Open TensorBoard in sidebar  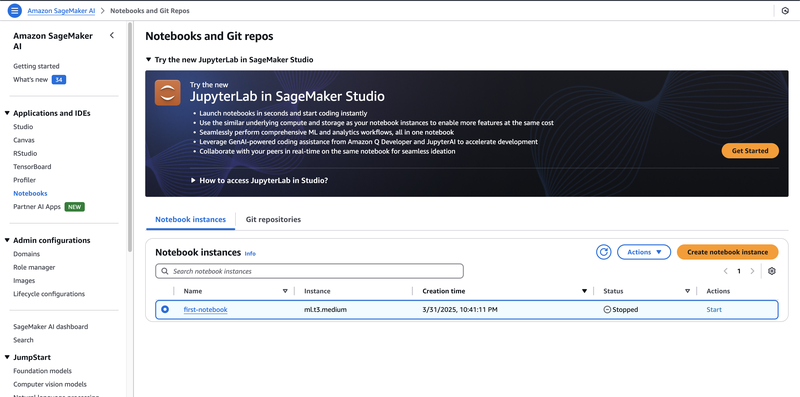pyautogui.click(x=32, y=166)
